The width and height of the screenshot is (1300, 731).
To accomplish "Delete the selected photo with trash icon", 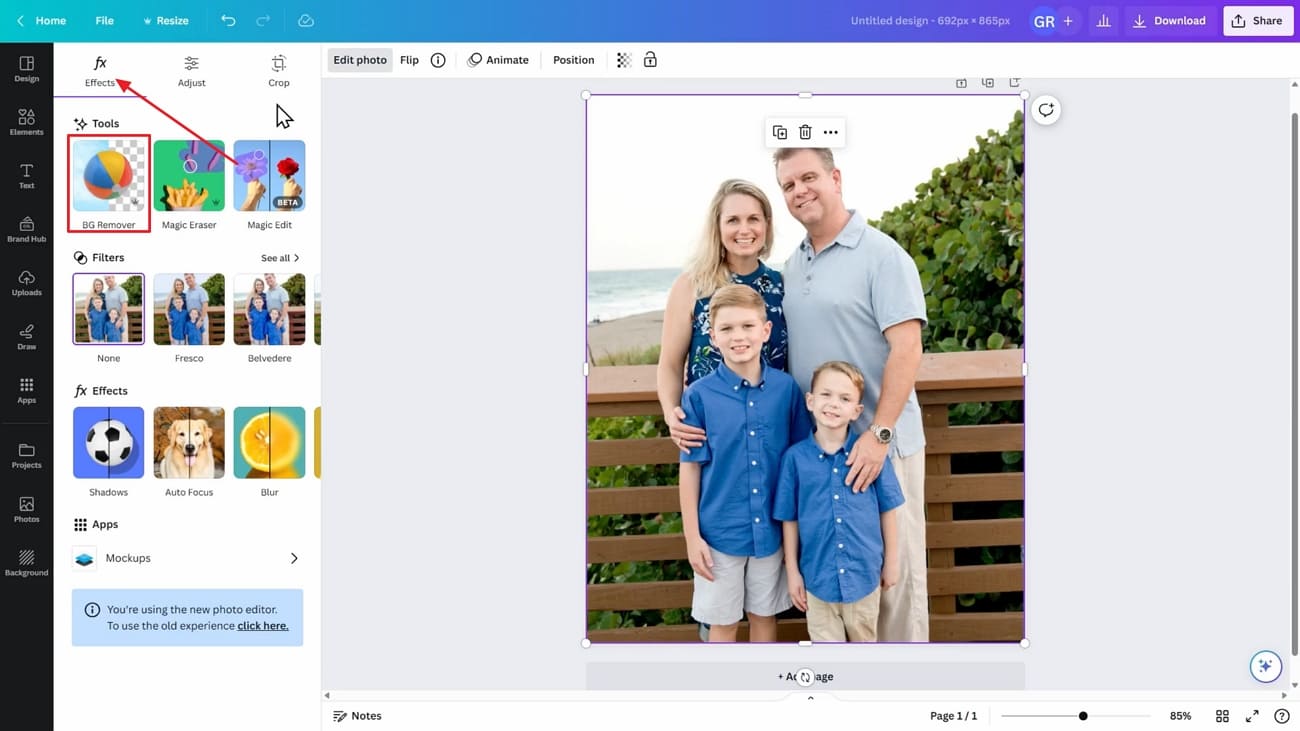I will click(x=805, y=132).
